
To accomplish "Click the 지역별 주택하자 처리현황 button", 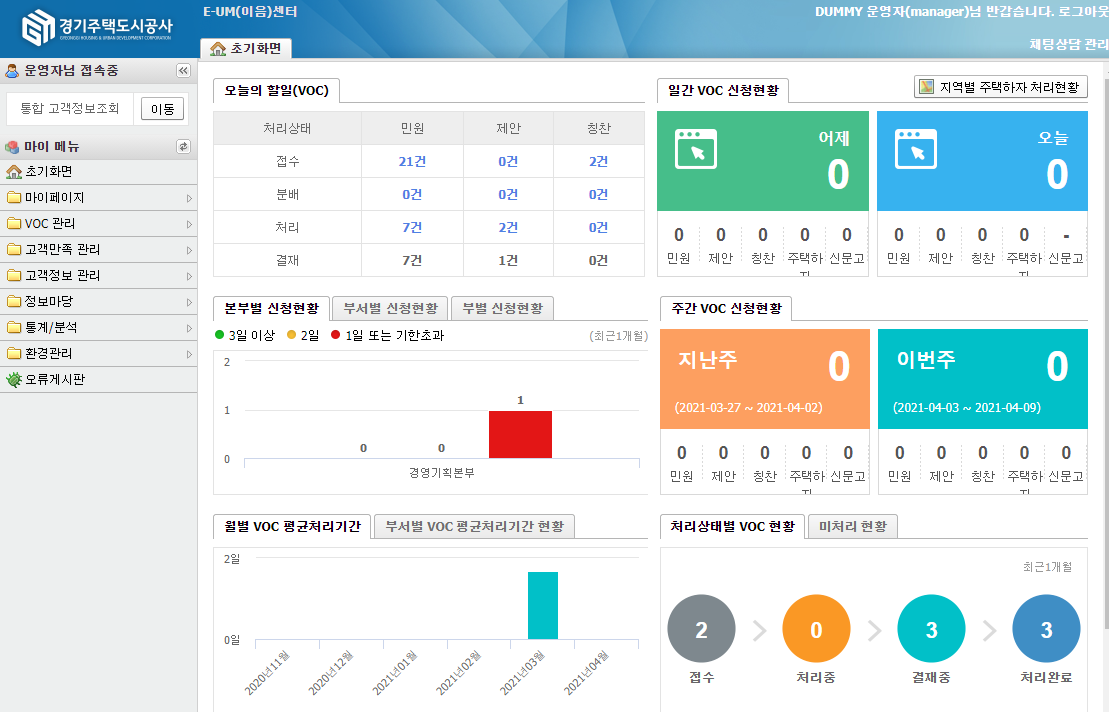I will tap(1000, 87).
